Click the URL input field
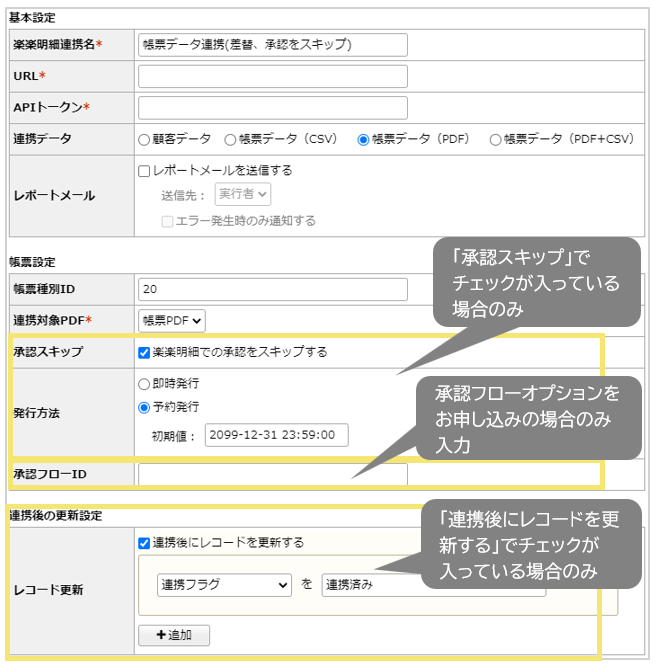The image size is (657, 664). pos(272,76)
